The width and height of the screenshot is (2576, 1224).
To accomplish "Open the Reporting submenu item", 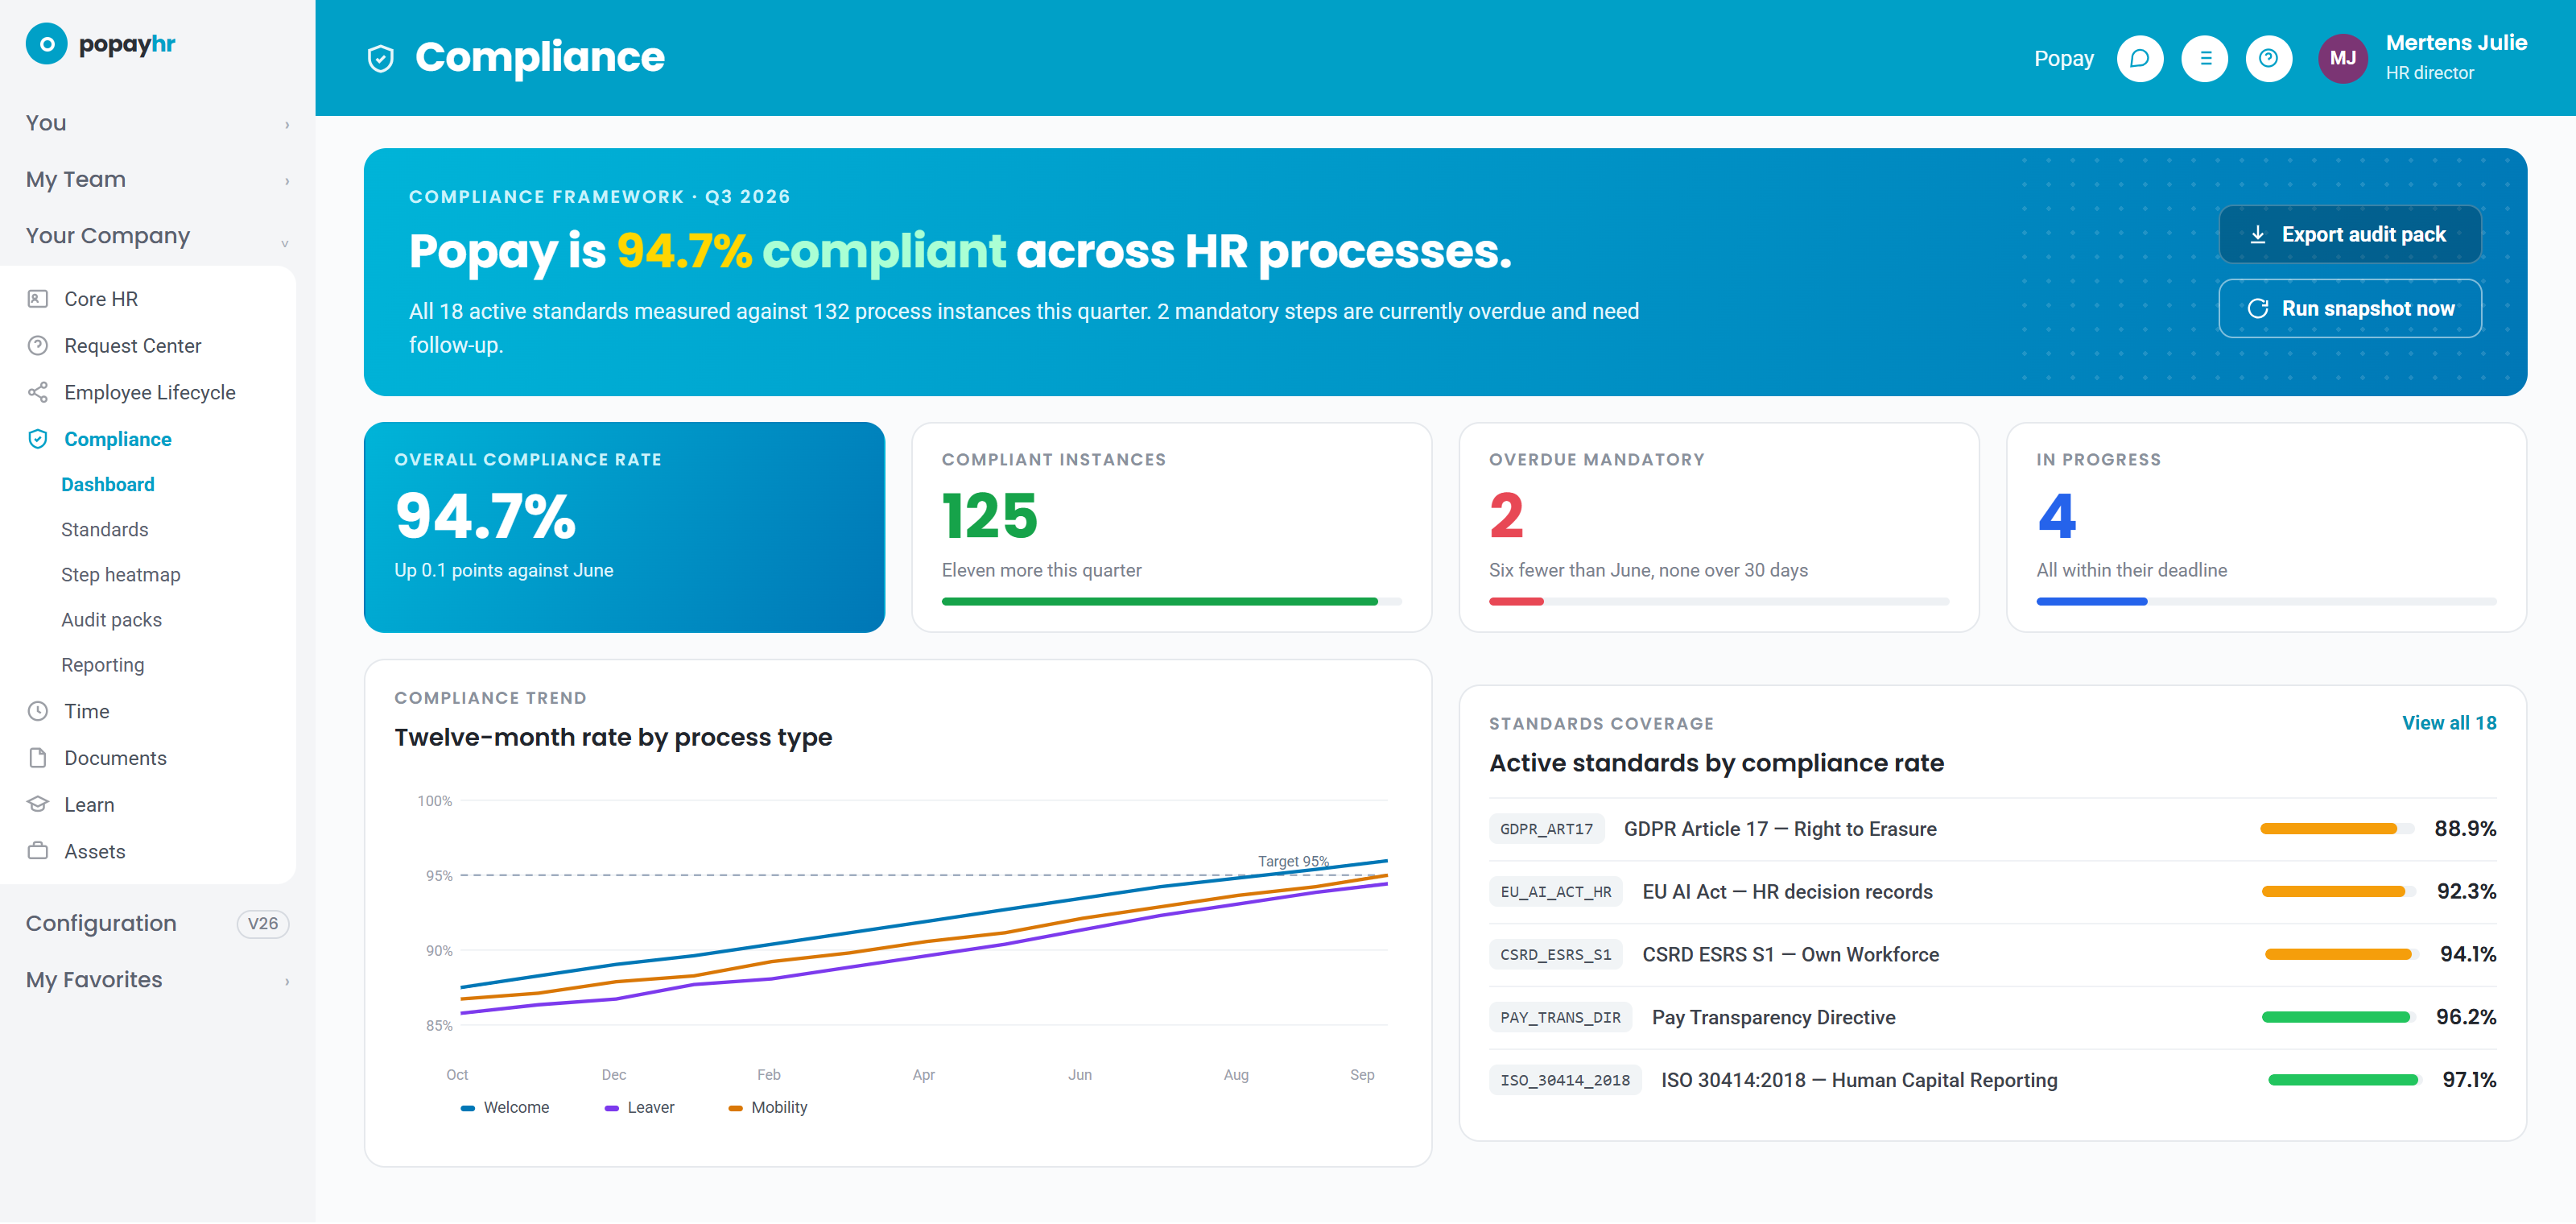I will [x=102, y=665].
